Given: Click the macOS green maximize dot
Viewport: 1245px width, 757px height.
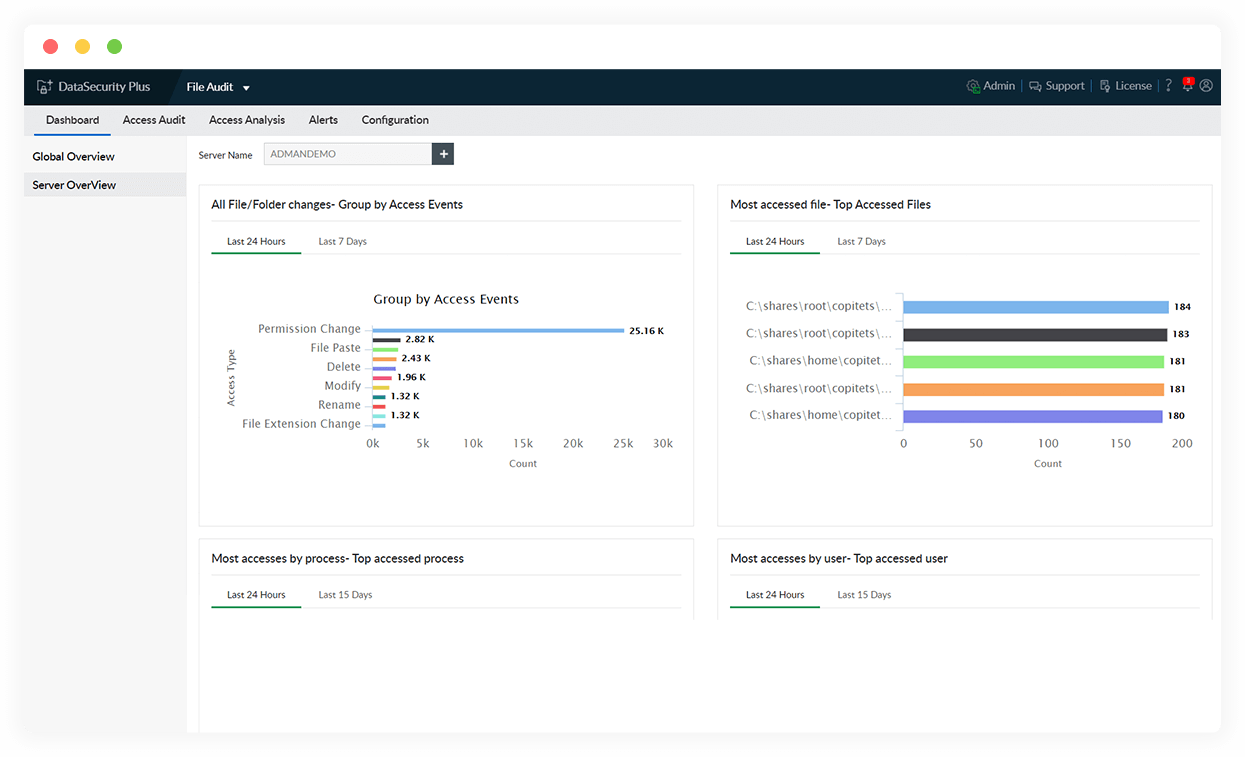Looking at the screenshot, I should pyautogui.click(x=114, y=46).
